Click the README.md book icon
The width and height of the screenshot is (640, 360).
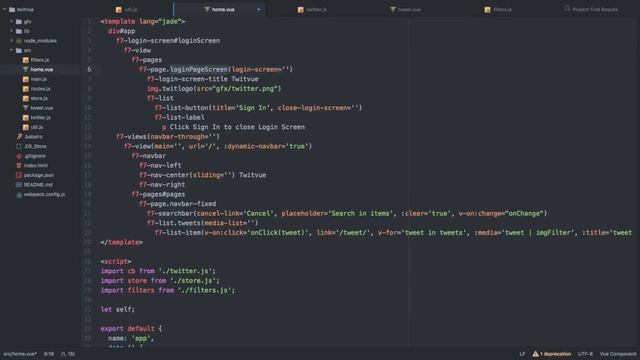19,184
